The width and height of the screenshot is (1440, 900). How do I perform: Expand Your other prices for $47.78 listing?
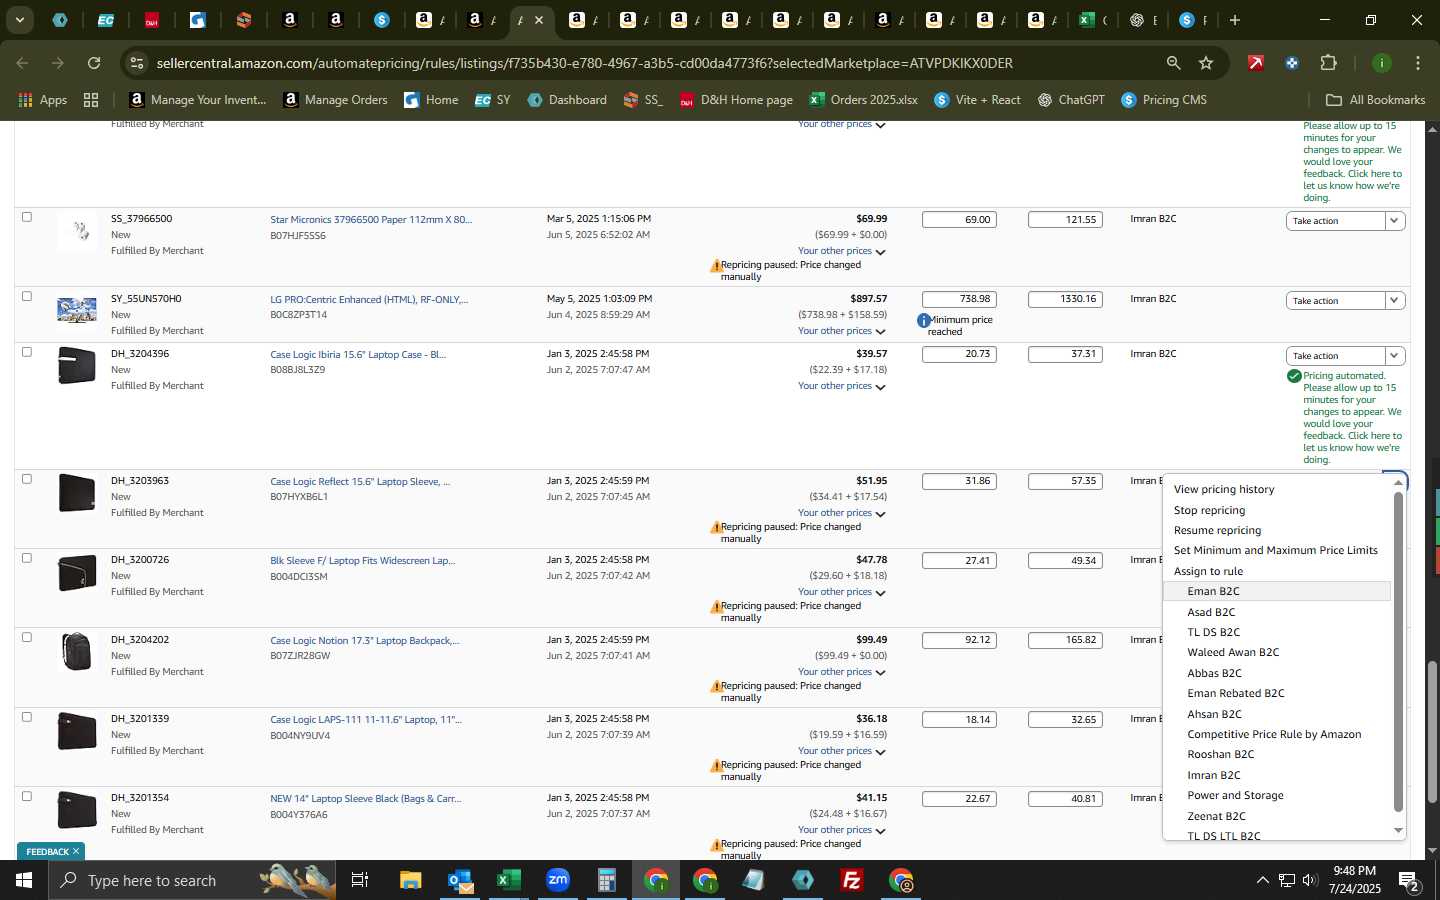(x=842, y=592)
